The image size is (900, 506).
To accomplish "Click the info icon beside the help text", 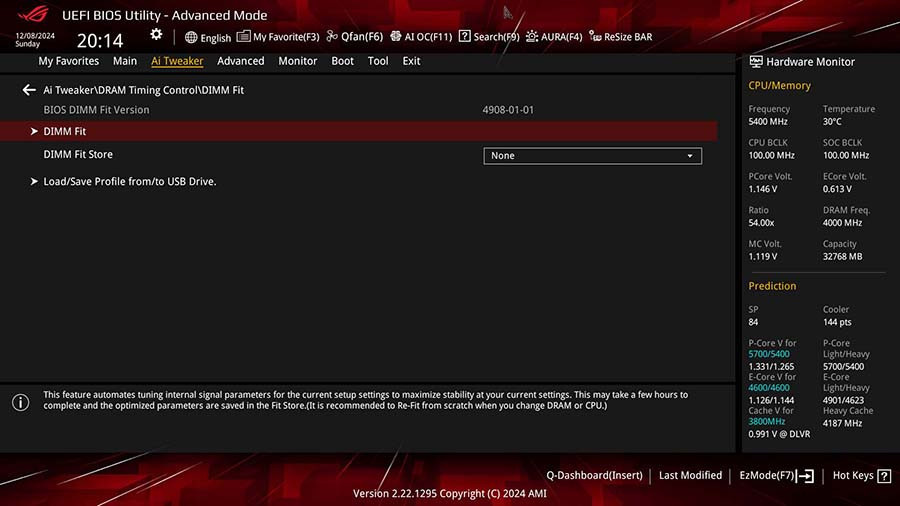I will 21,402.
